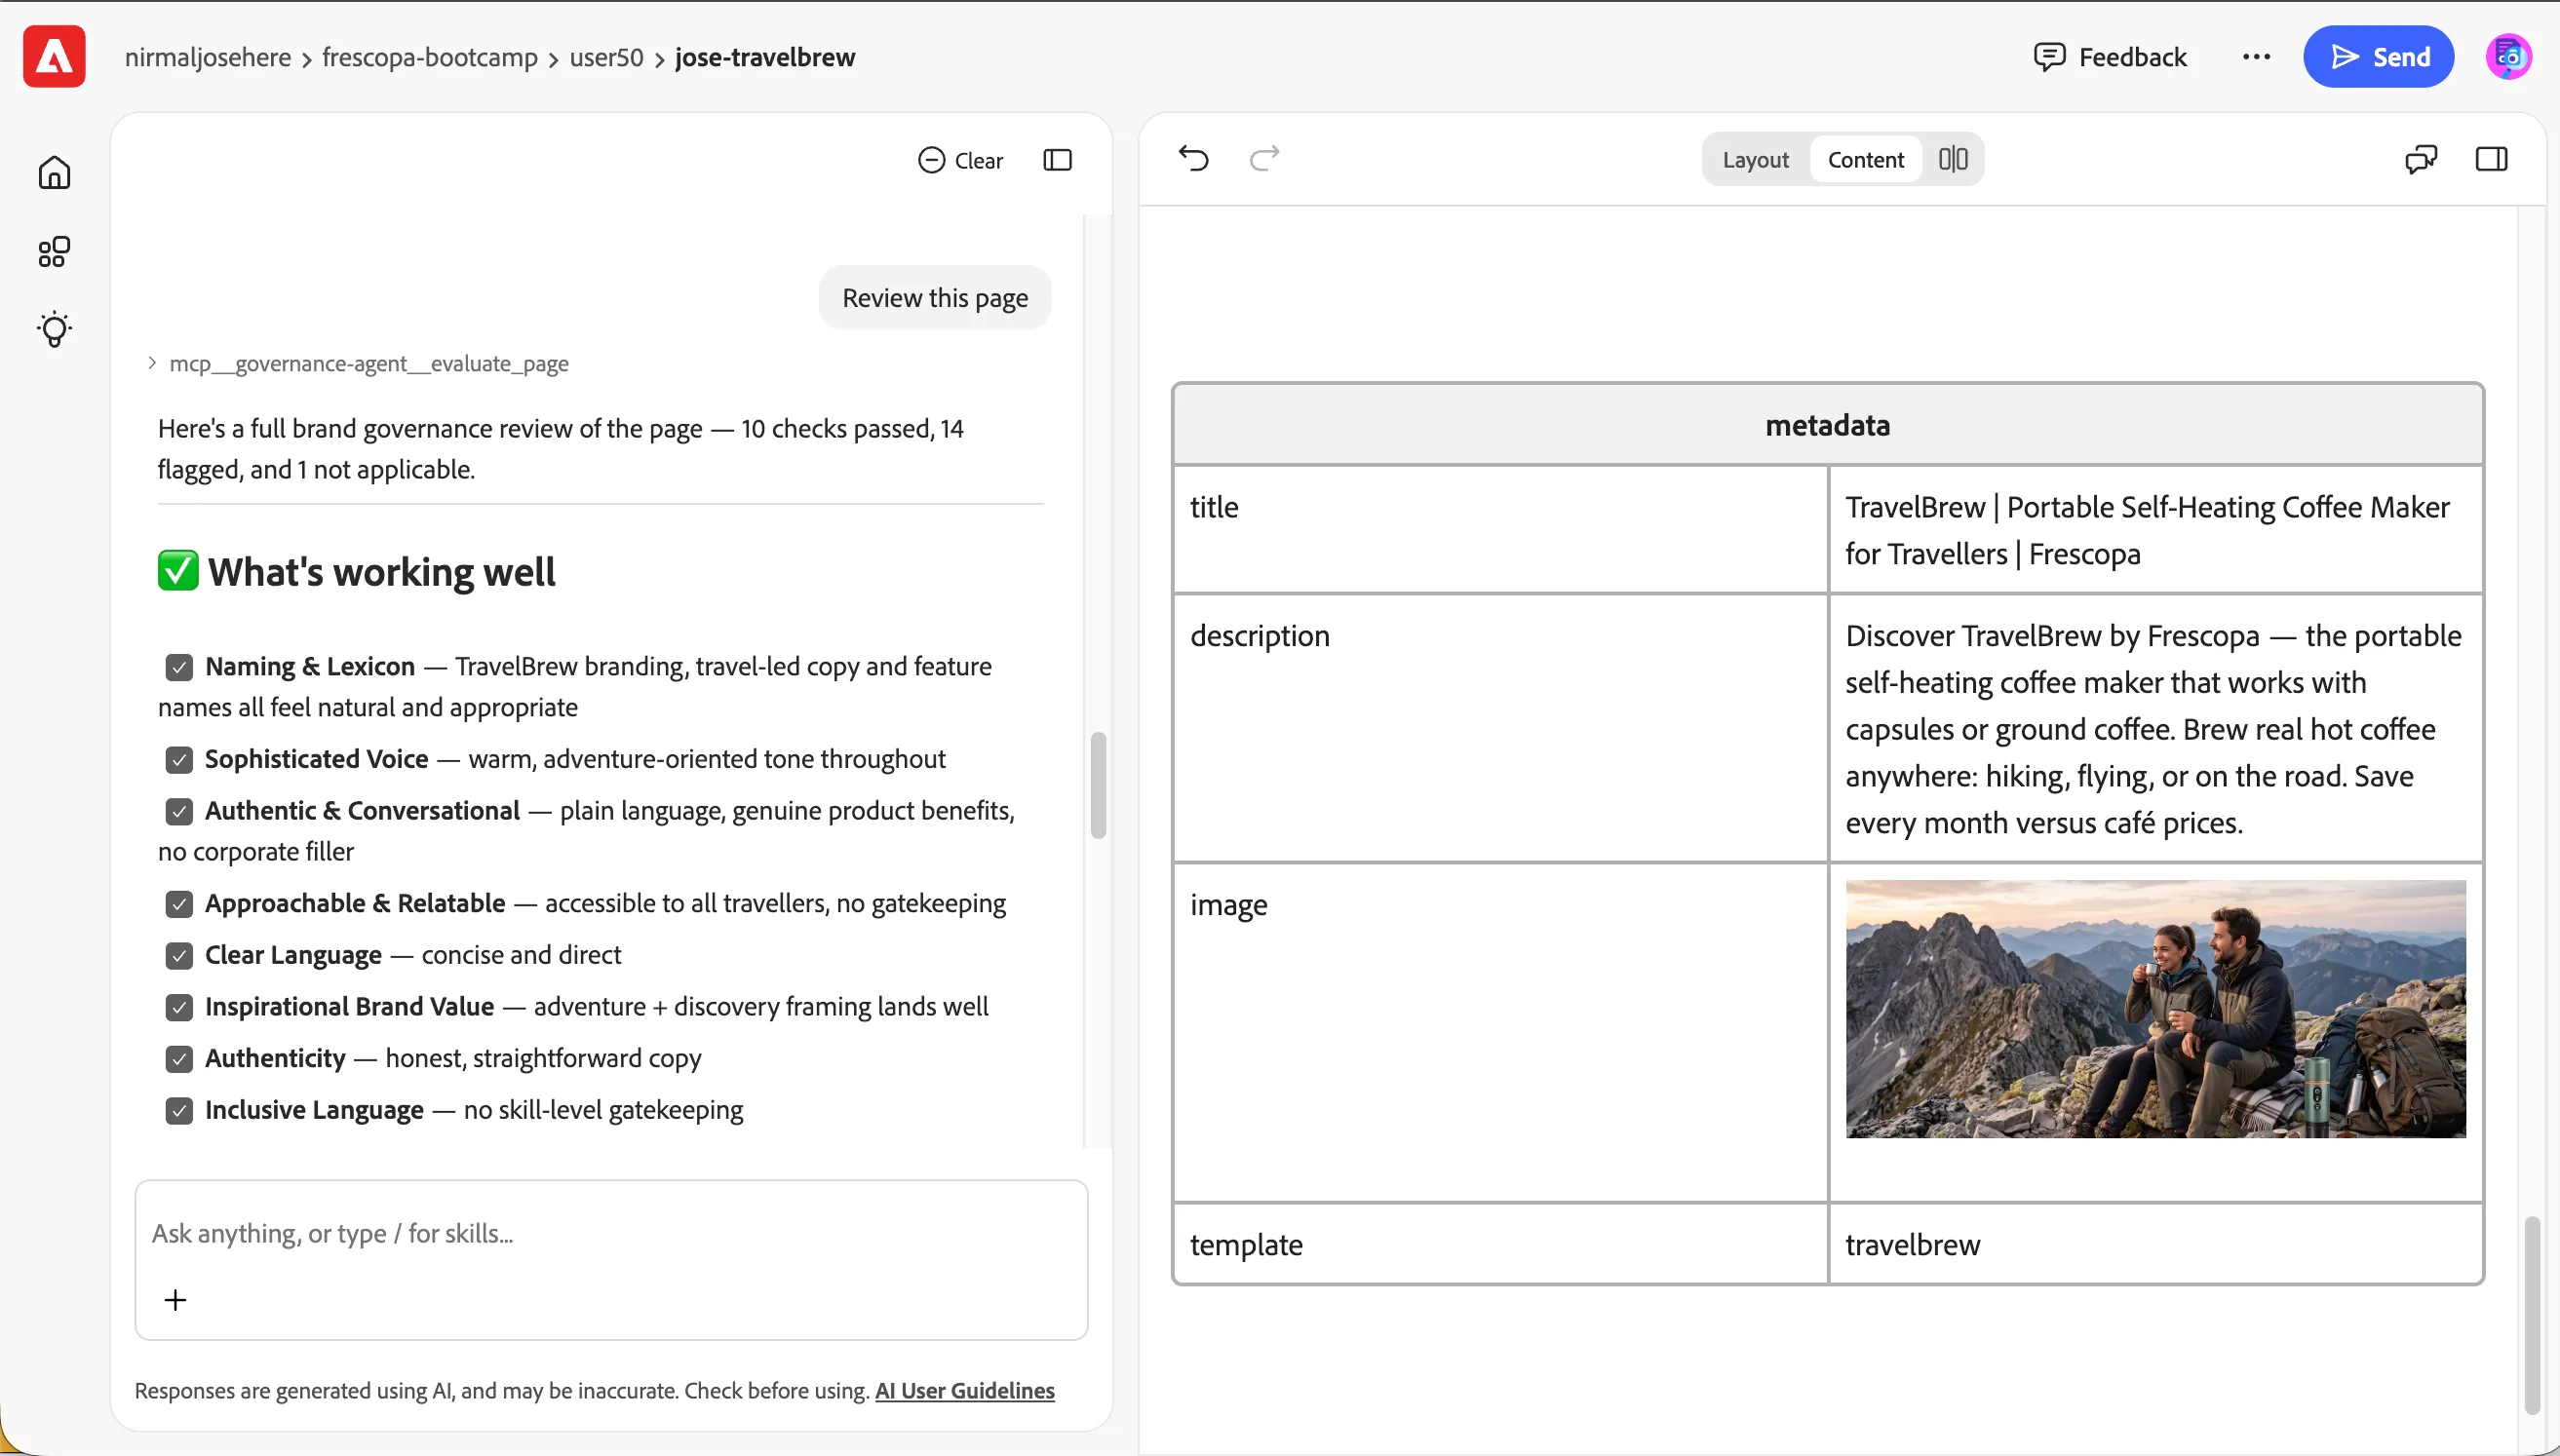Image resolution: width=2560 pixels, height=1456 pixels.
Task: Open the AI User Guidelines link
Action: pyautogui.click(x=964, y=1390)
